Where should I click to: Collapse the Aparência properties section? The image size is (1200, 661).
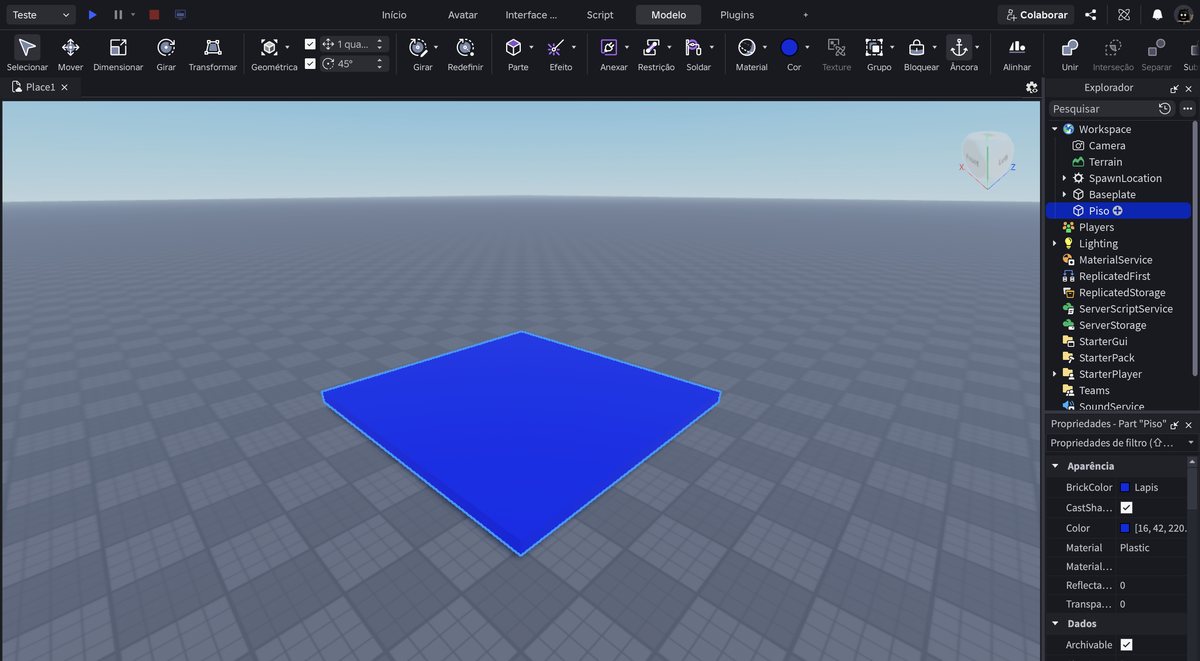pyautogui.click(x=1055, y=466)
